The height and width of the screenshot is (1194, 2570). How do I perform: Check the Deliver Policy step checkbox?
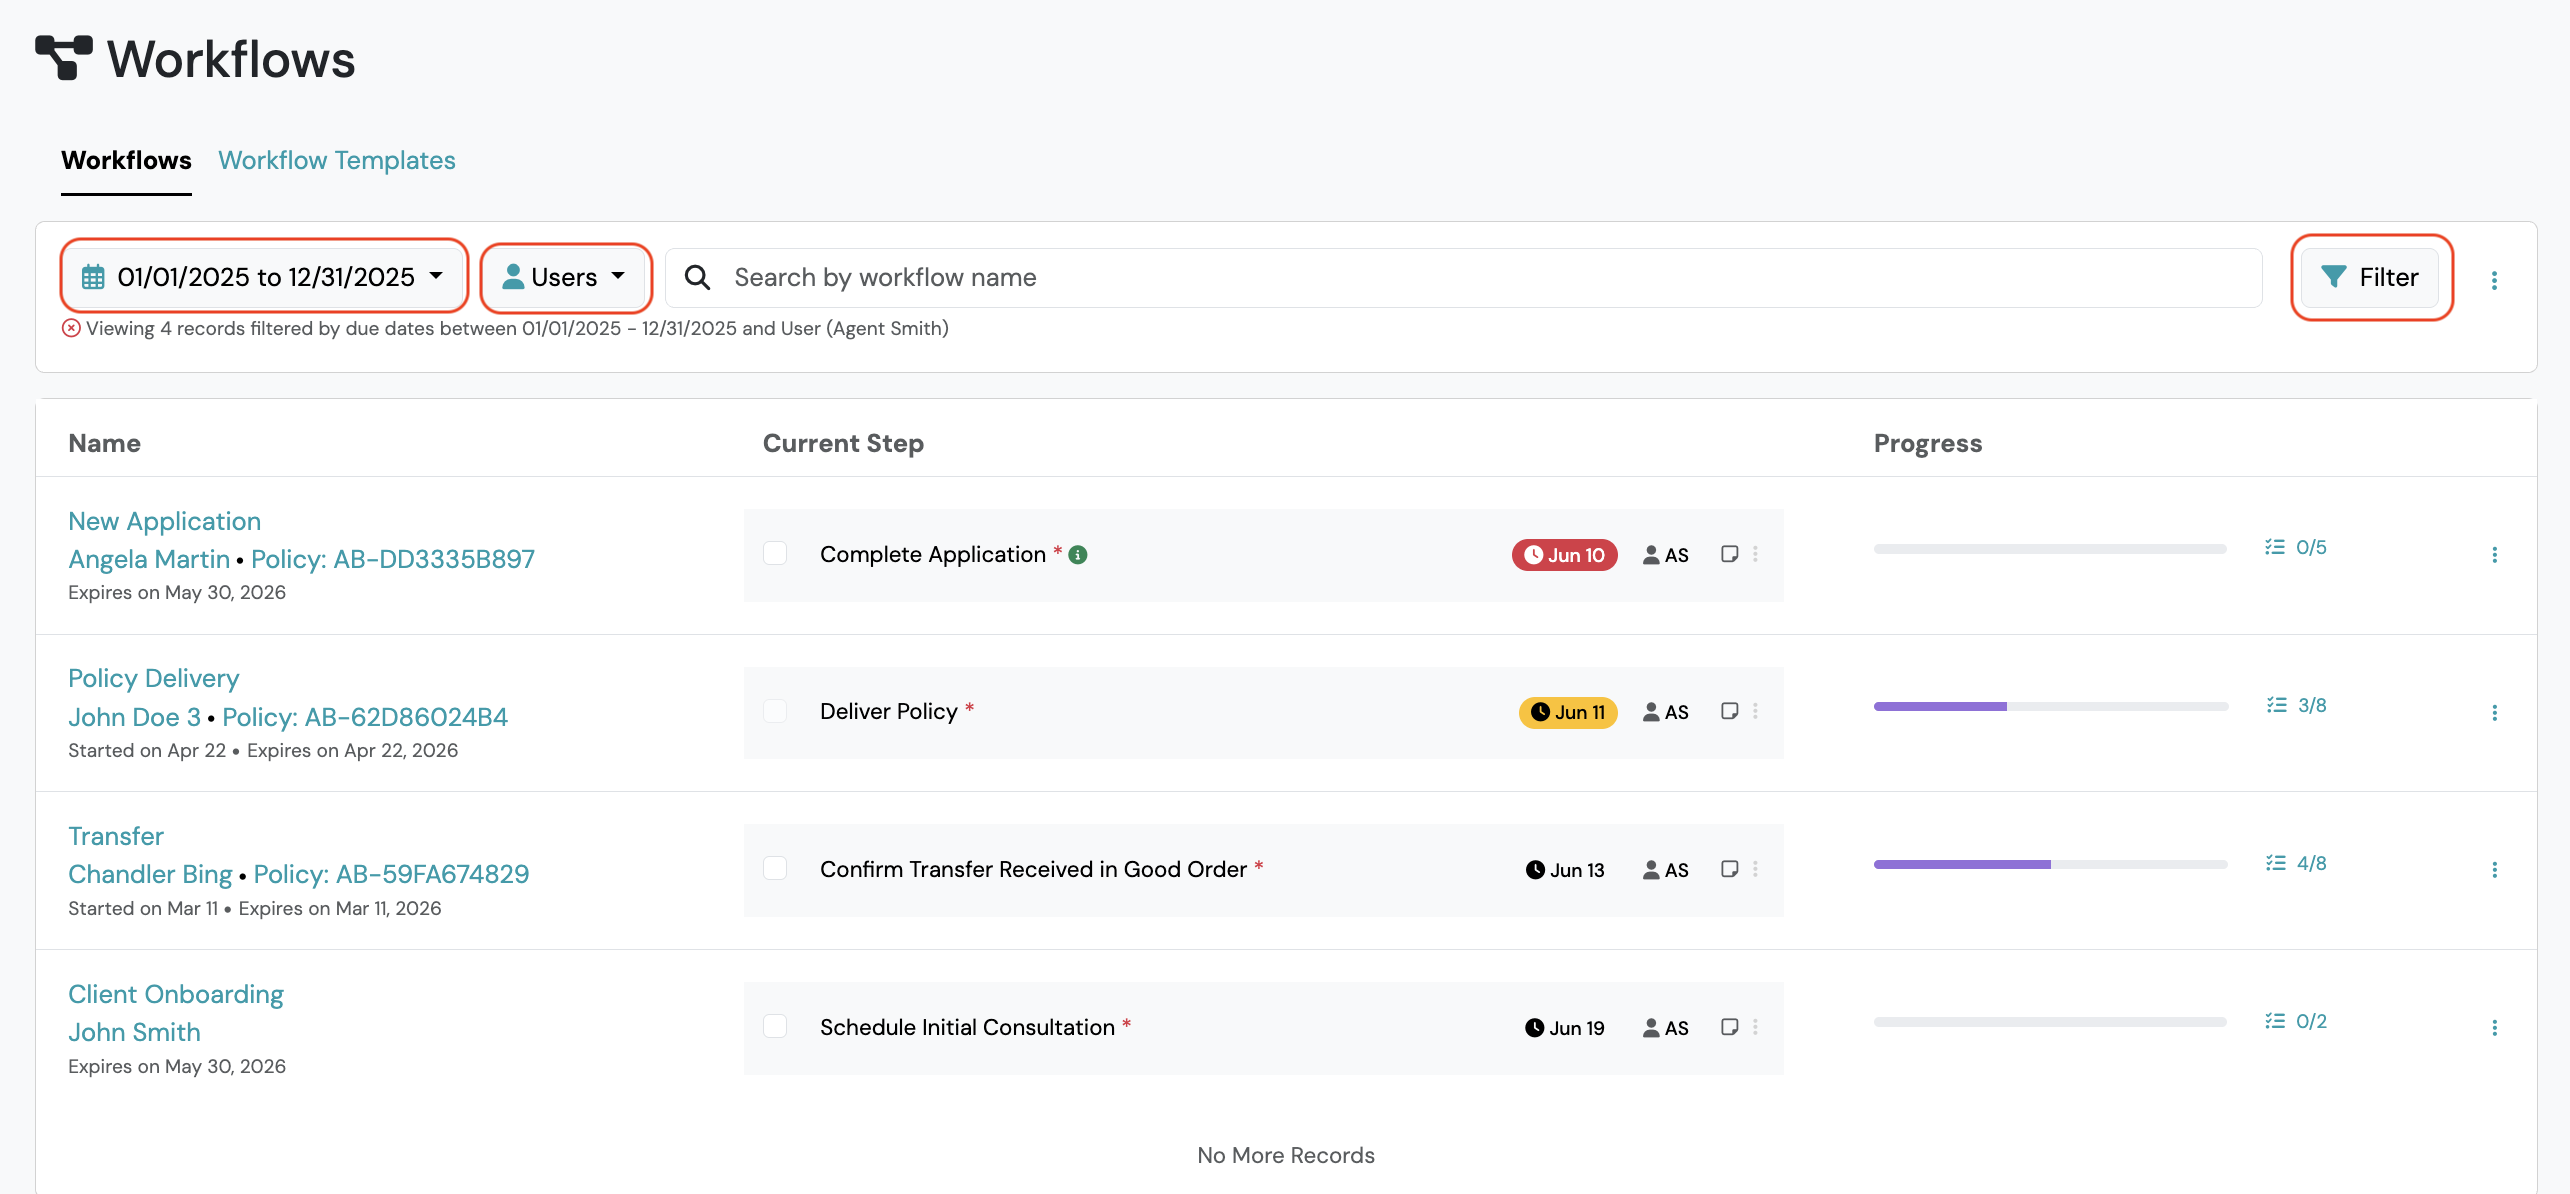775,711
